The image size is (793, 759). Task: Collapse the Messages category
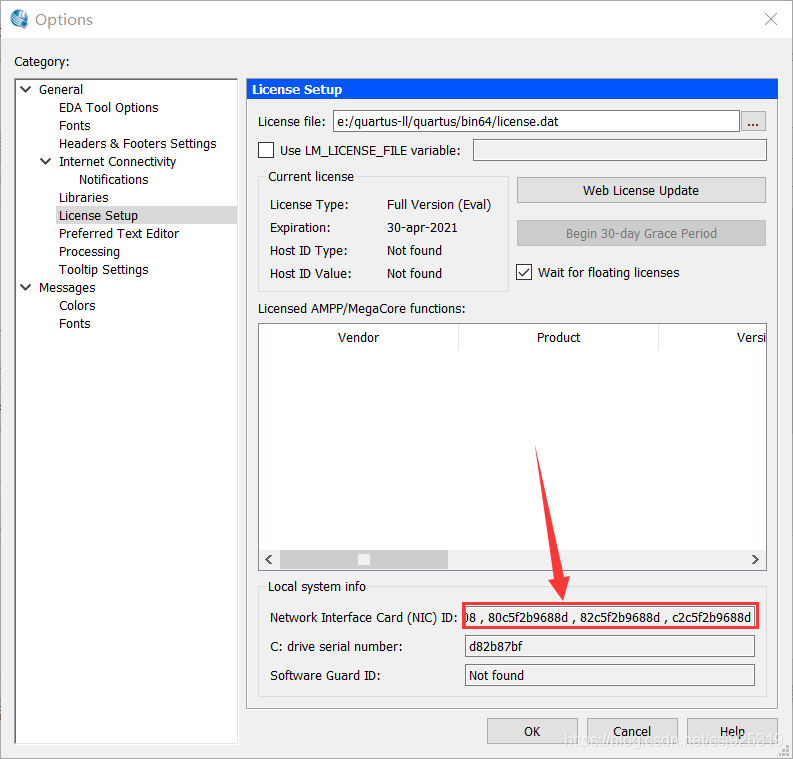tap(26, 287)
